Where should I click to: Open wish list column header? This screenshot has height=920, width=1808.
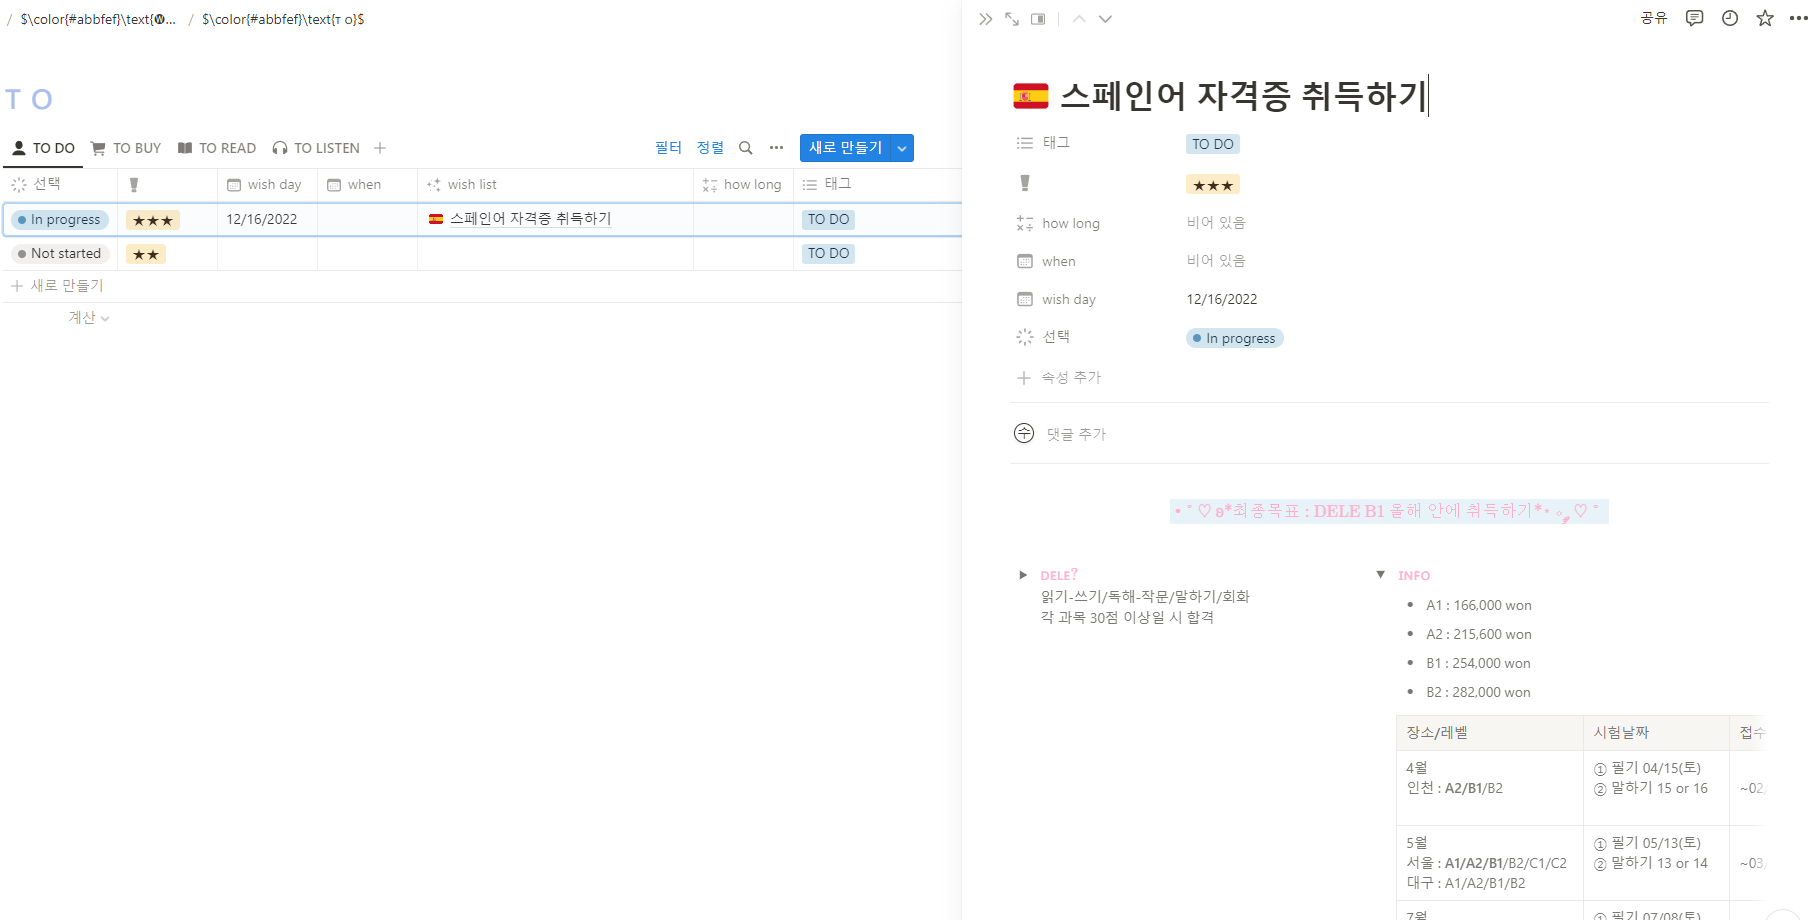[555, 185]
